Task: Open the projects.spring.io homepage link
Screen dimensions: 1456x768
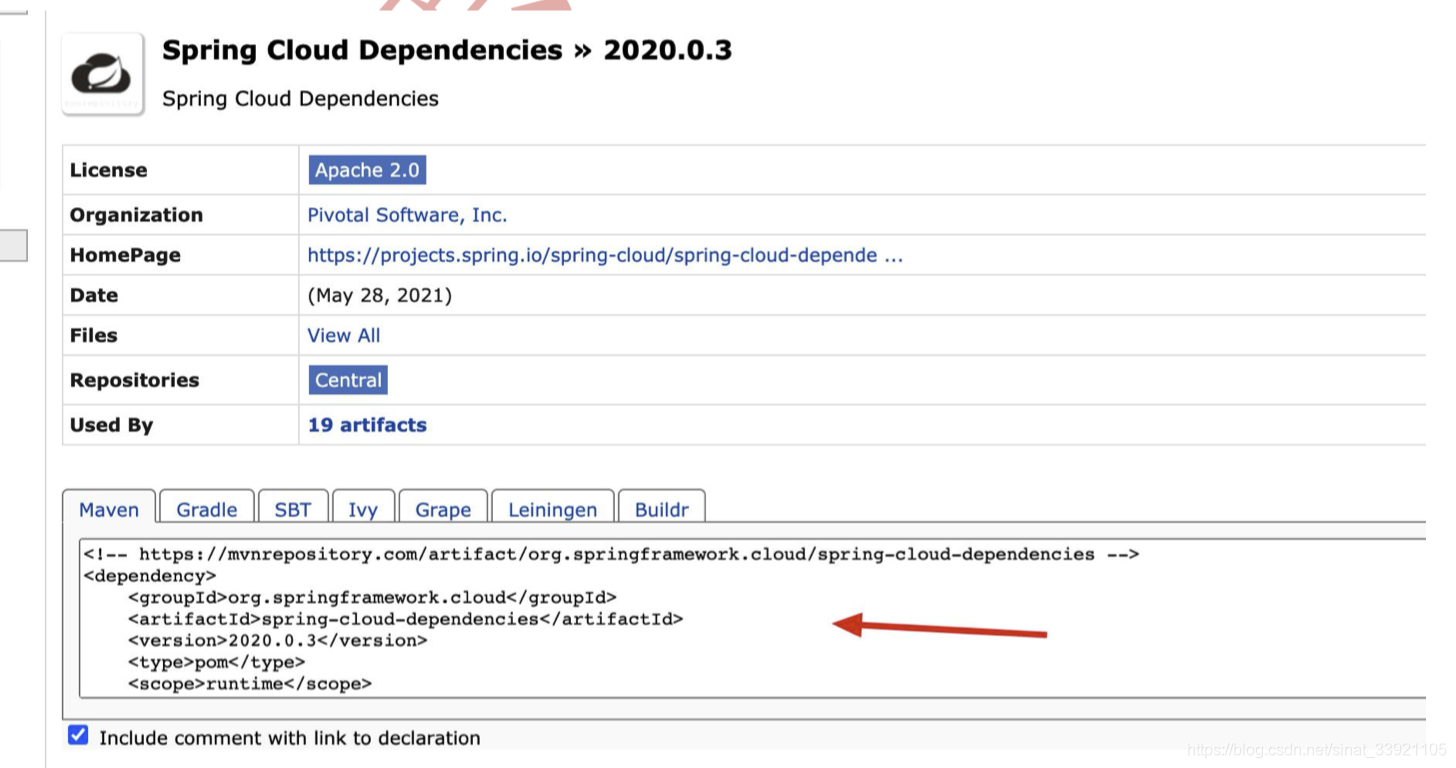Action: [605, 255]
